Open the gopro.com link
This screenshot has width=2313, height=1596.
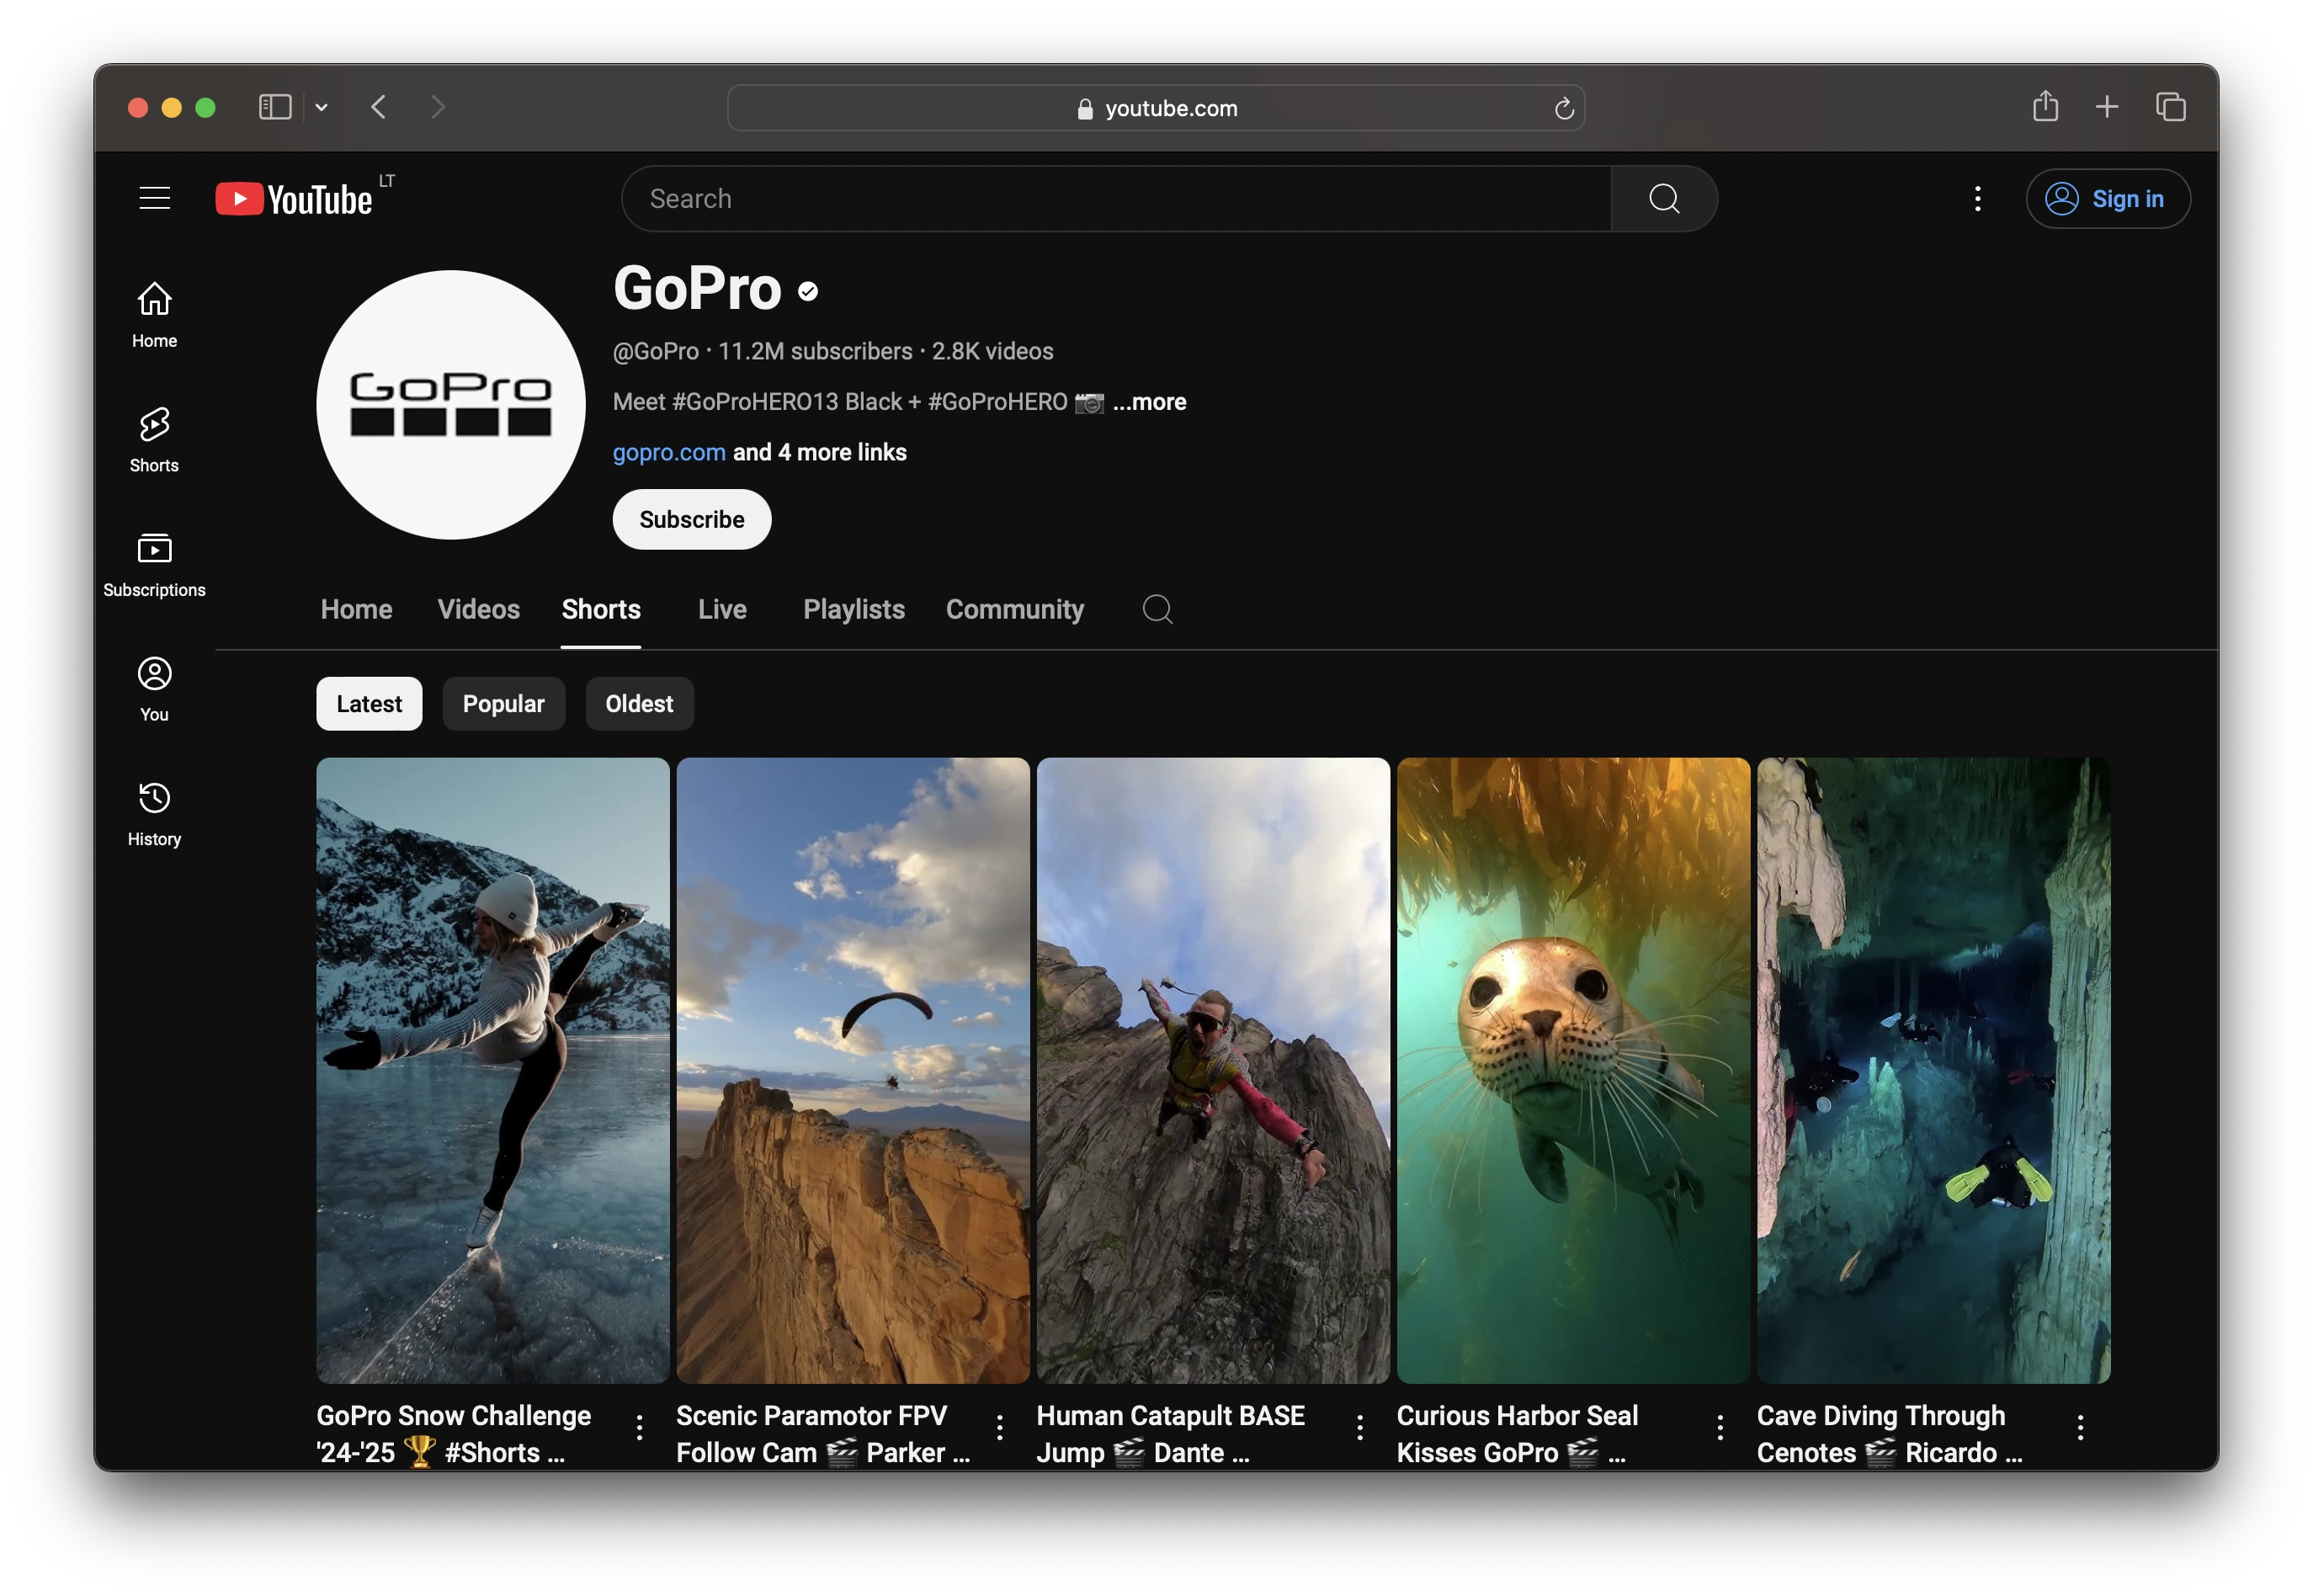pyautogui.click(x=668, y=452)
